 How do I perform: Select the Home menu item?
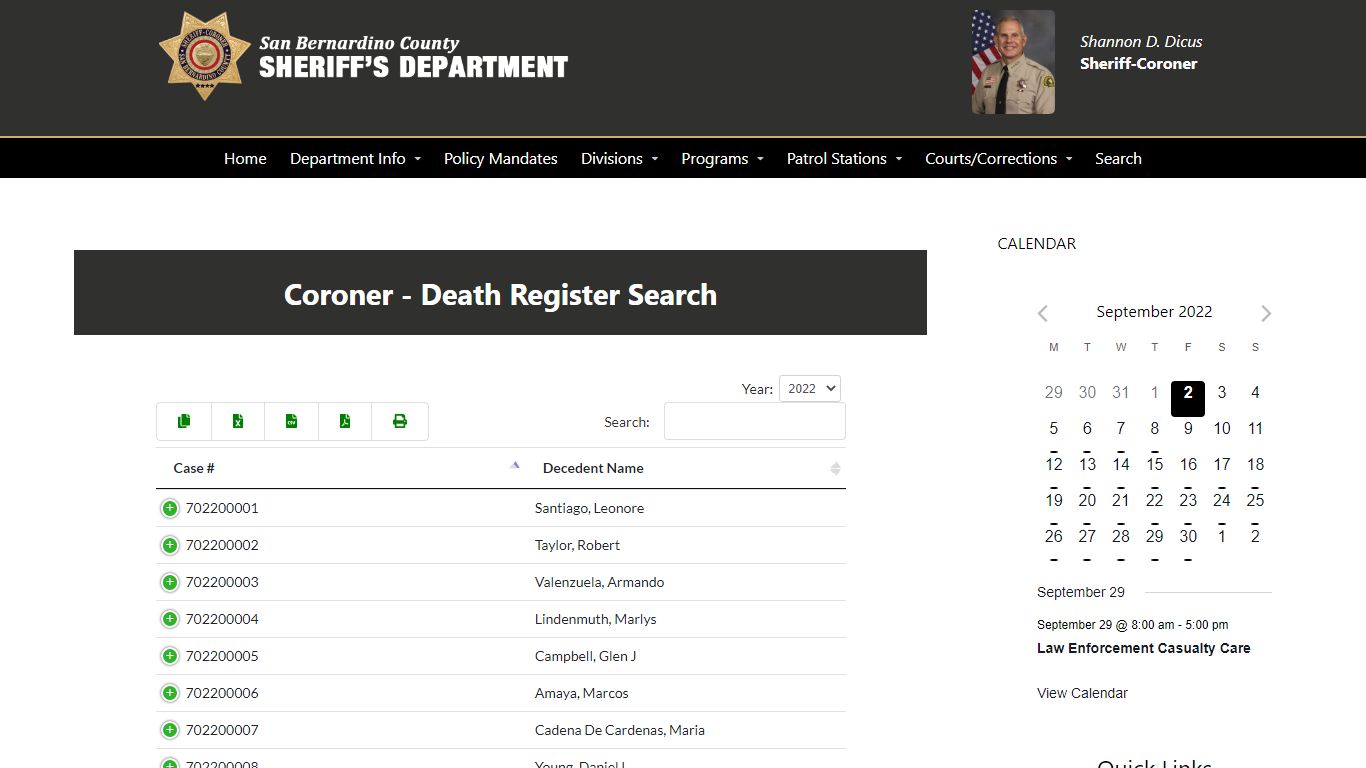coord(245,158)
